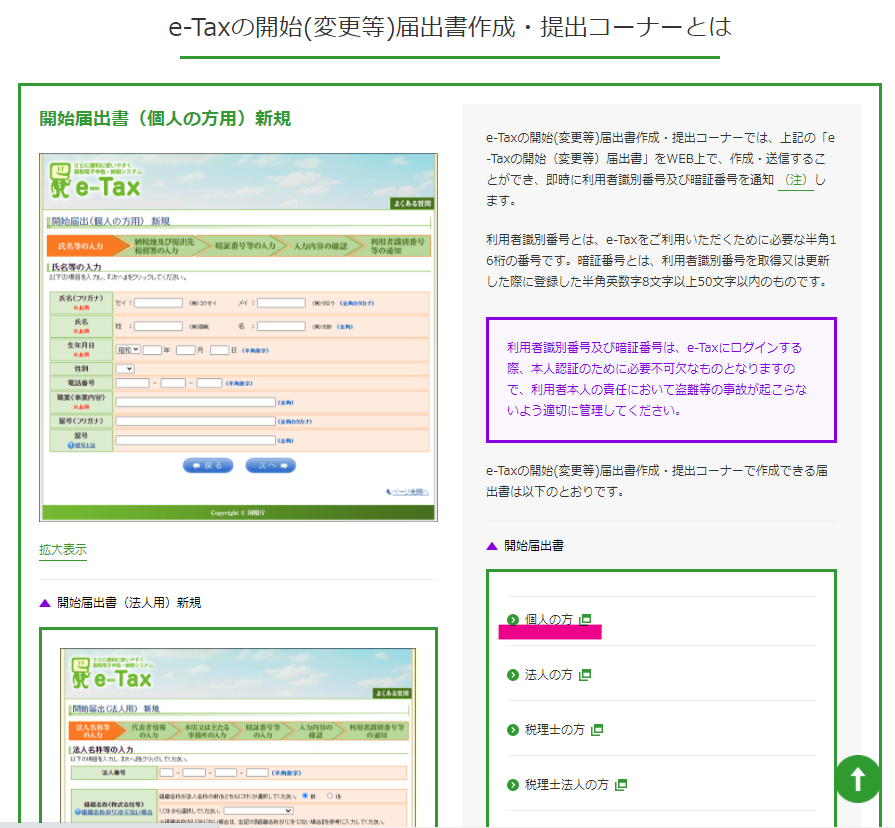Click the paragraph starting 利用者識別番号とは
Screen dimensions: 895x828
pyautogui.click(x=661, y=261)
